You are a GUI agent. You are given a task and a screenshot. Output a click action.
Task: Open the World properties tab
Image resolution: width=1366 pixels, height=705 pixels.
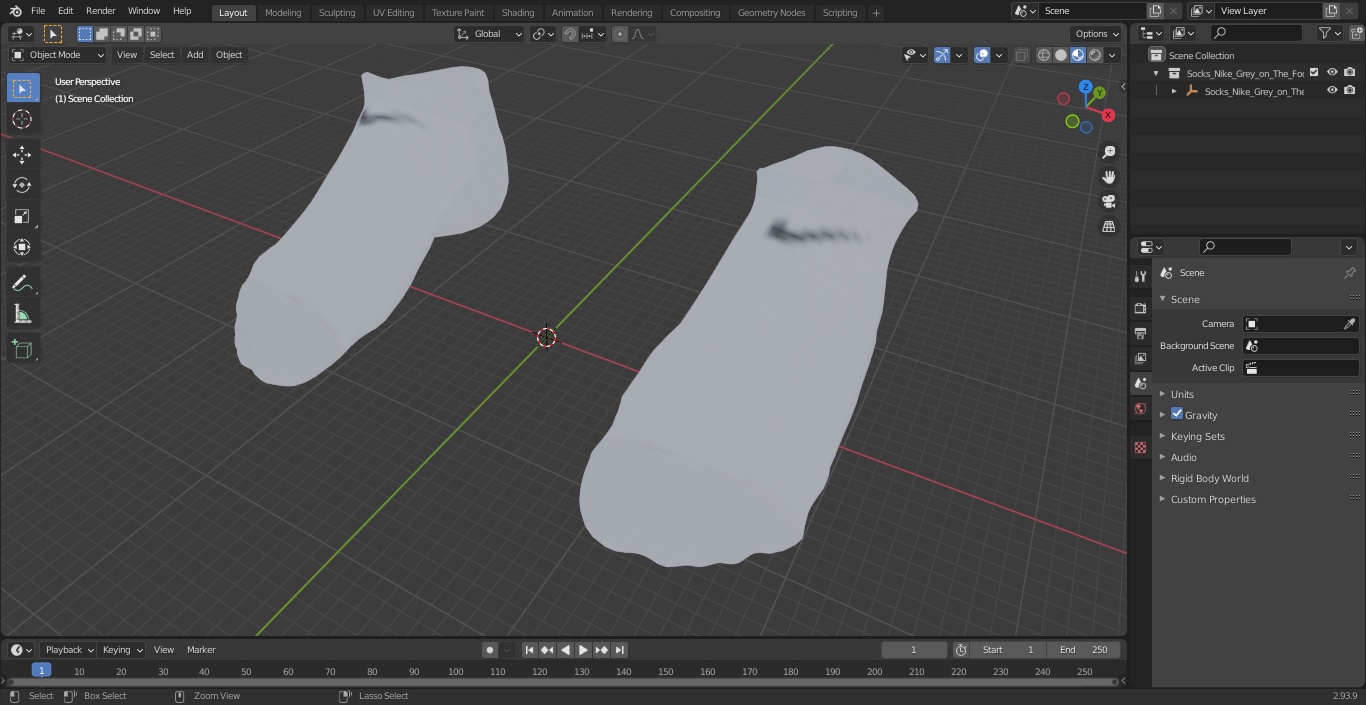click(1140, 408)
